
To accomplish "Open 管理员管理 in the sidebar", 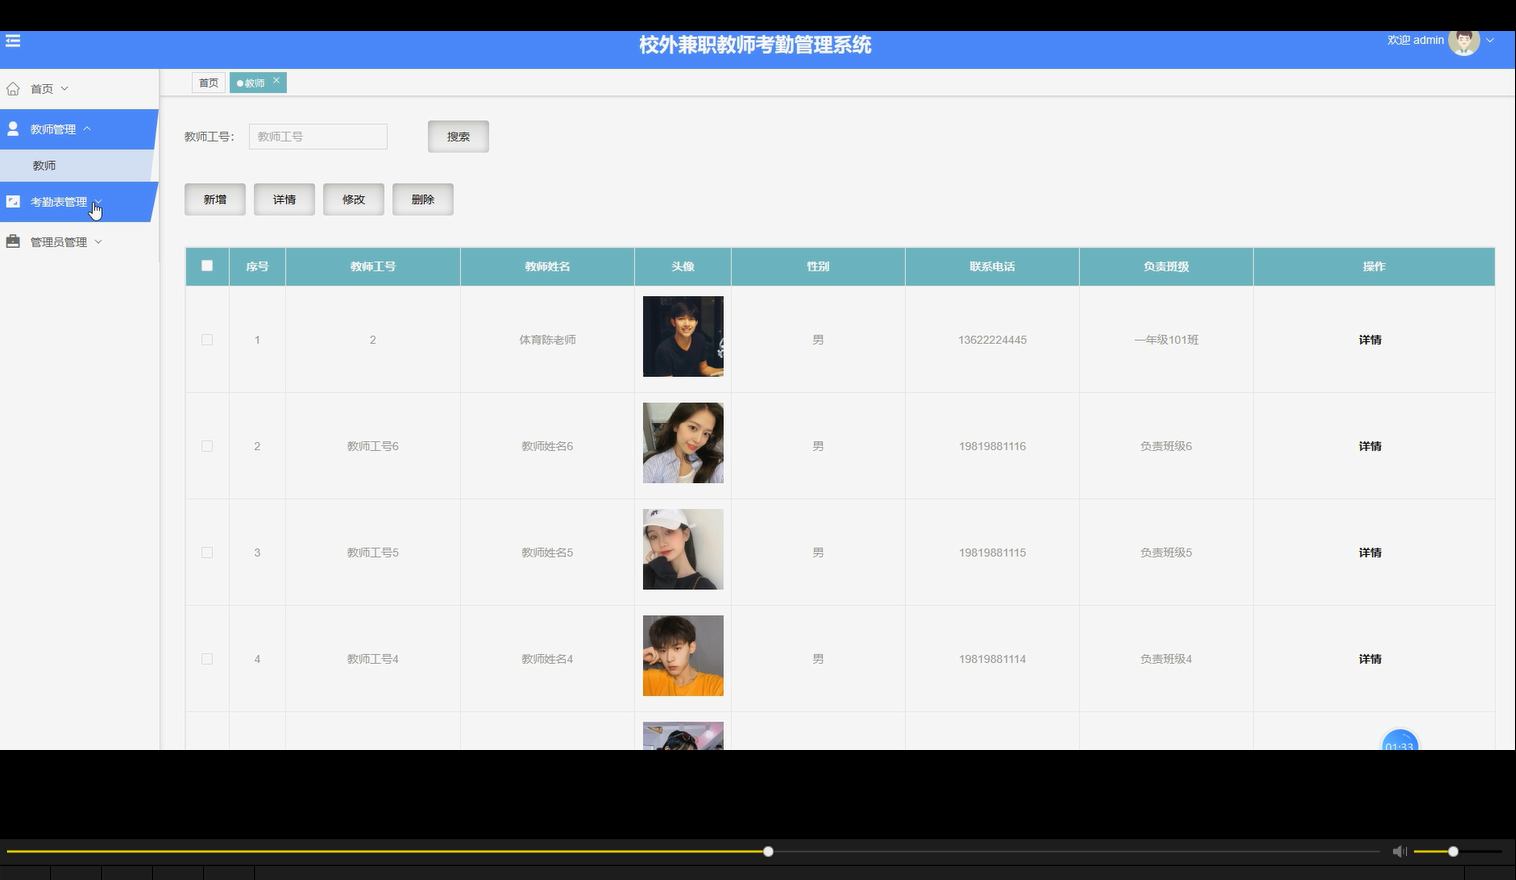I will [x=79, y=242].
